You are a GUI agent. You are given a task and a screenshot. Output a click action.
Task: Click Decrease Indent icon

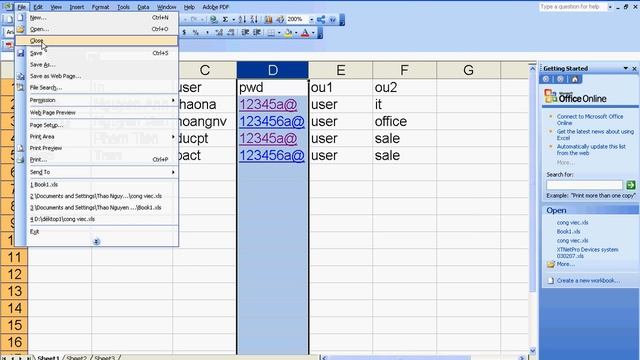(245, 32)
